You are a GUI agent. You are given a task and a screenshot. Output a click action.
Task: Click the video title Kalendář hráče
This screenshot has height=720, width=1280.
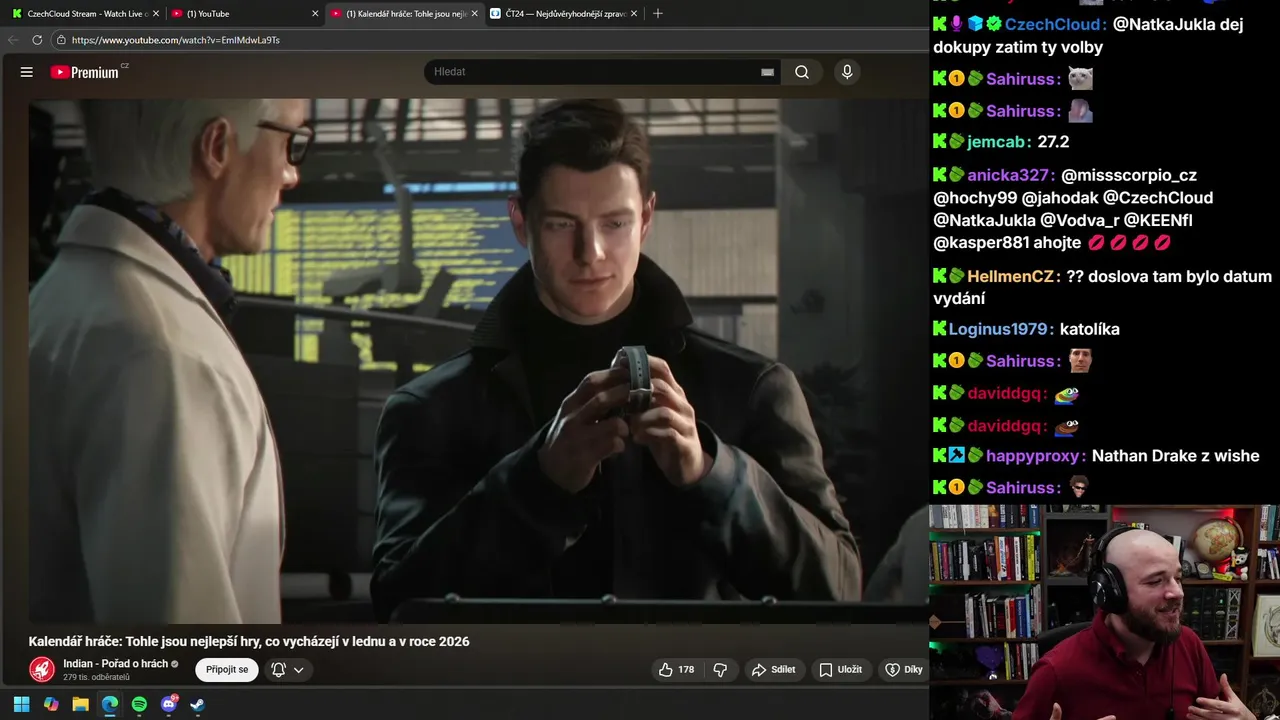click(249, 641)
